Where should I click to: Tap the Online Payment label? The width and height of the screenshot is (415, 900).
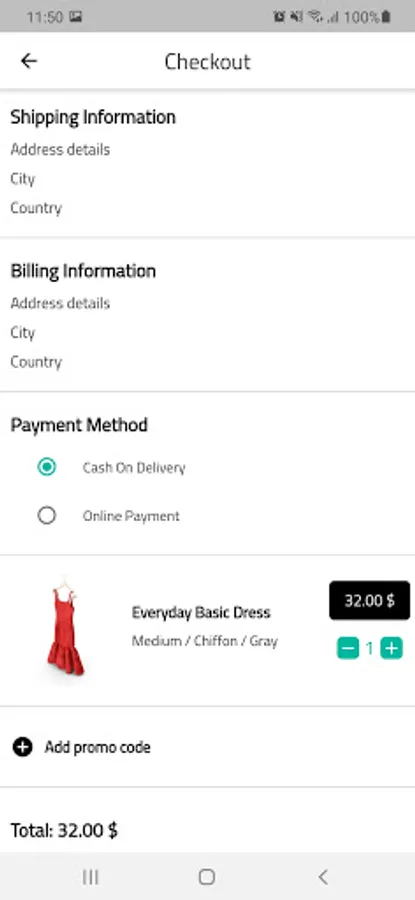click(x=131, y=516)
